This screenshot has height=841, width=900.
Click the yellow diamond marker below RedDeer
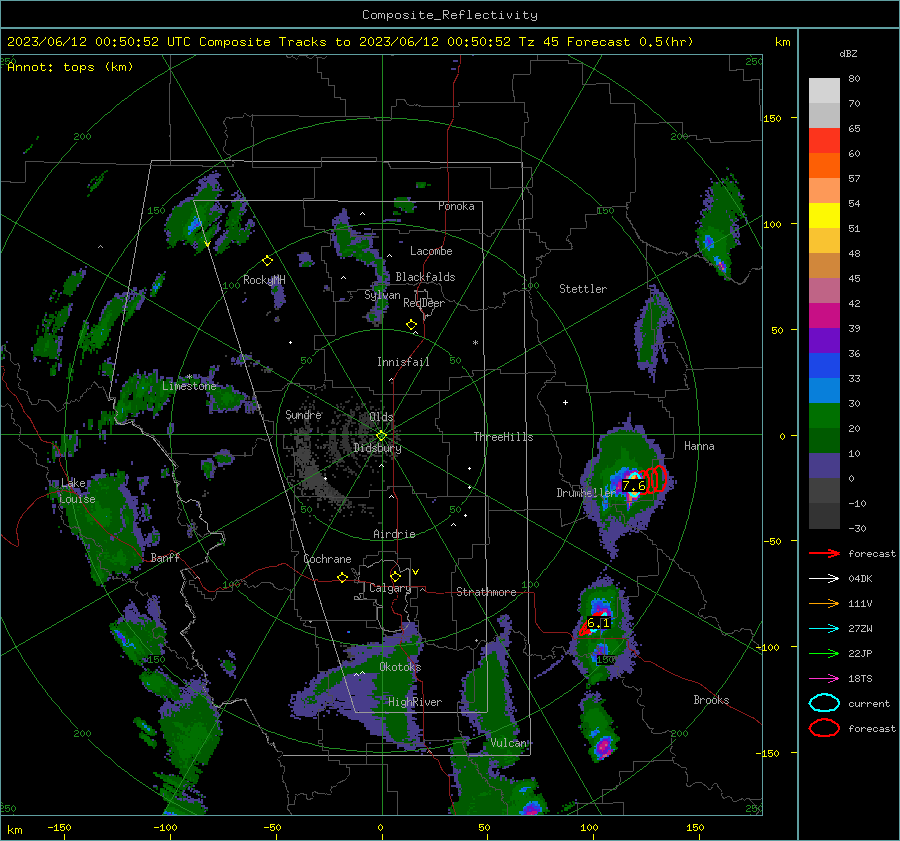(x=411, y=325)
